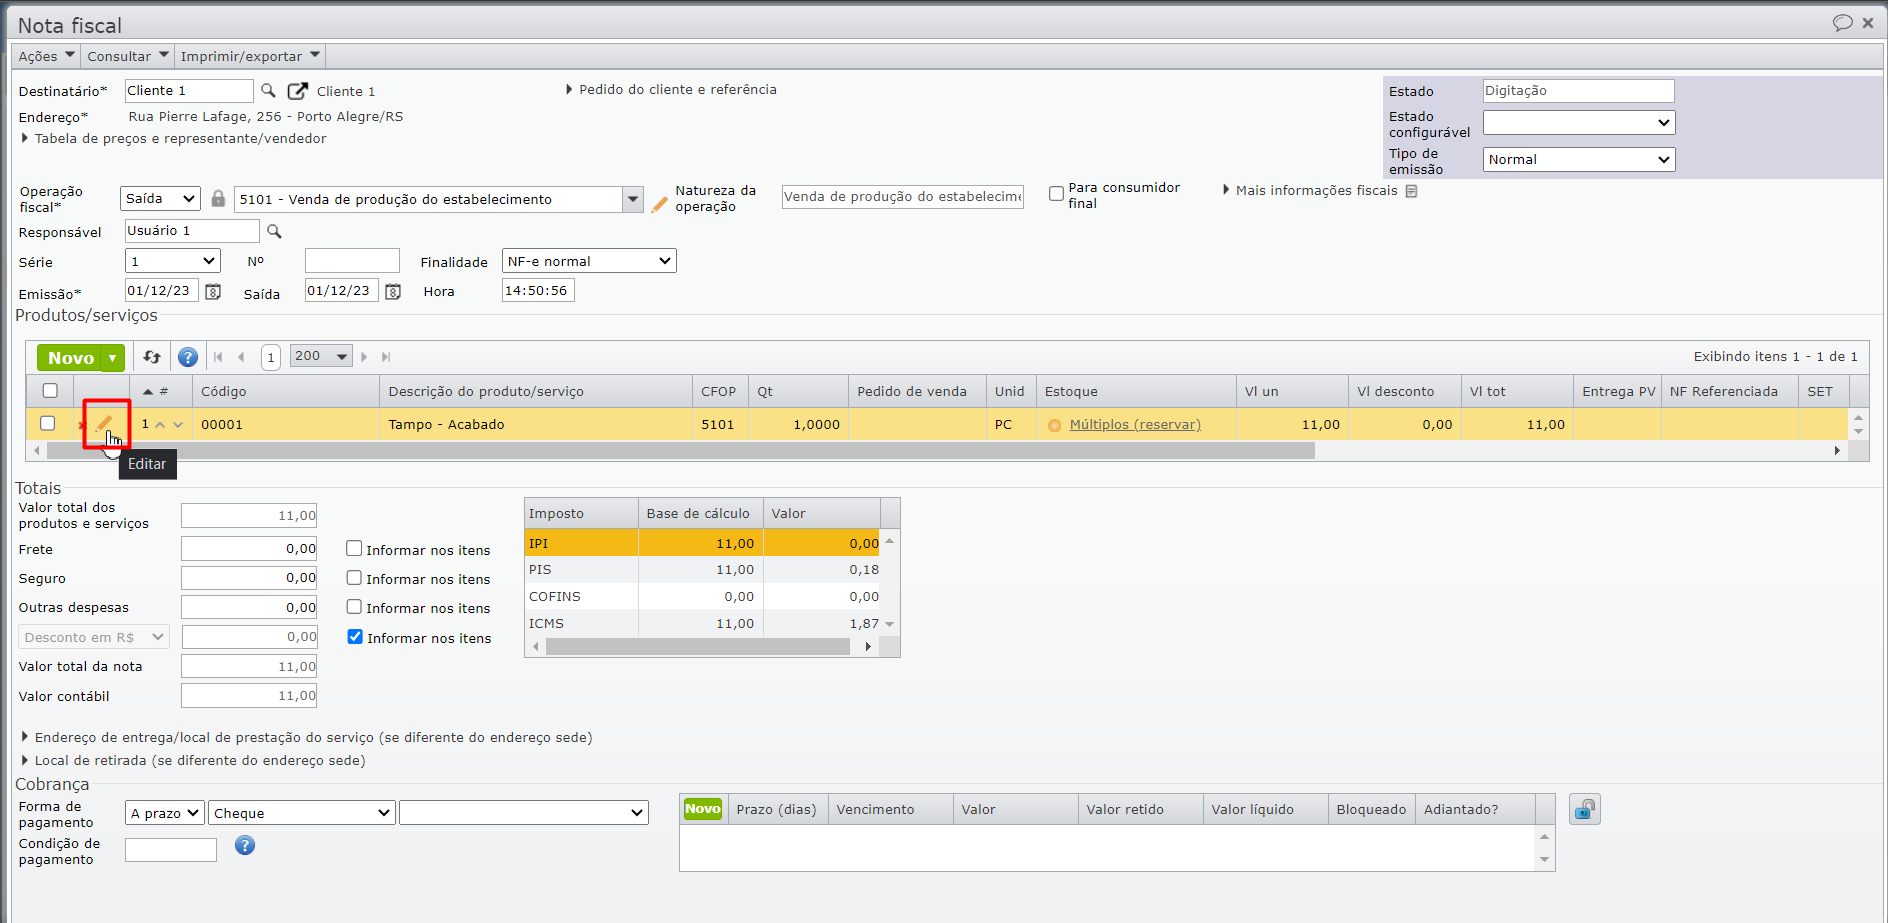This screenshot has width=1888, height=923.
Task: Open the Ações menu
Action: pyautogui.click(x=46, y=56)
